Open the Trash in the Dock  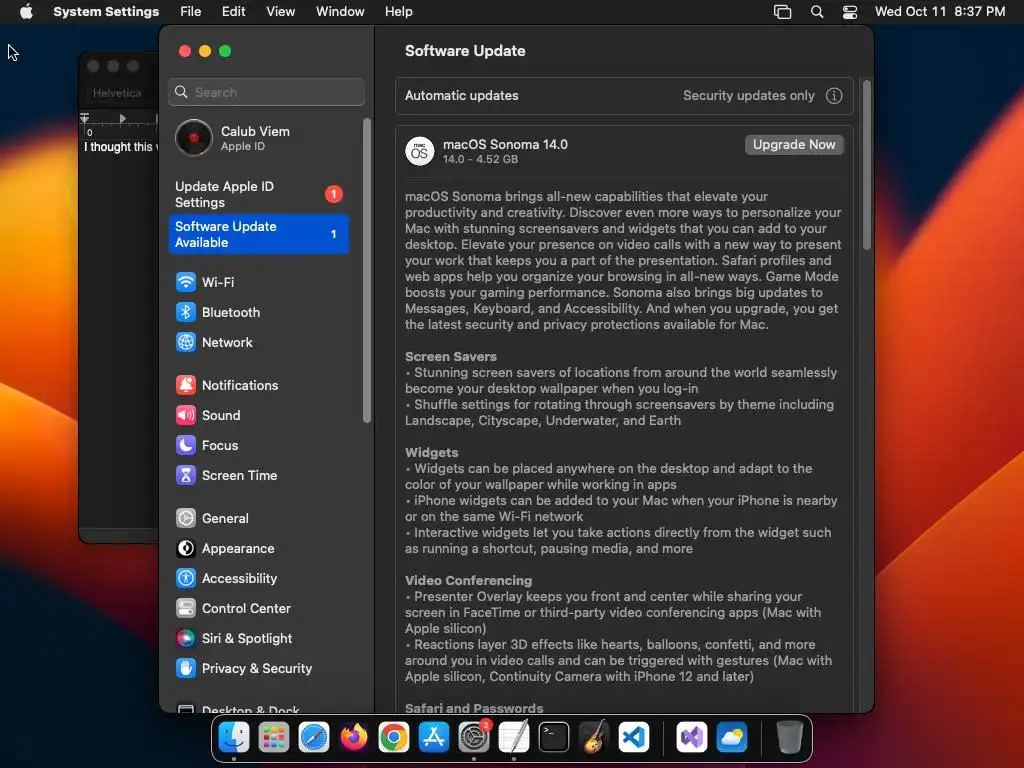pos(790,738)
